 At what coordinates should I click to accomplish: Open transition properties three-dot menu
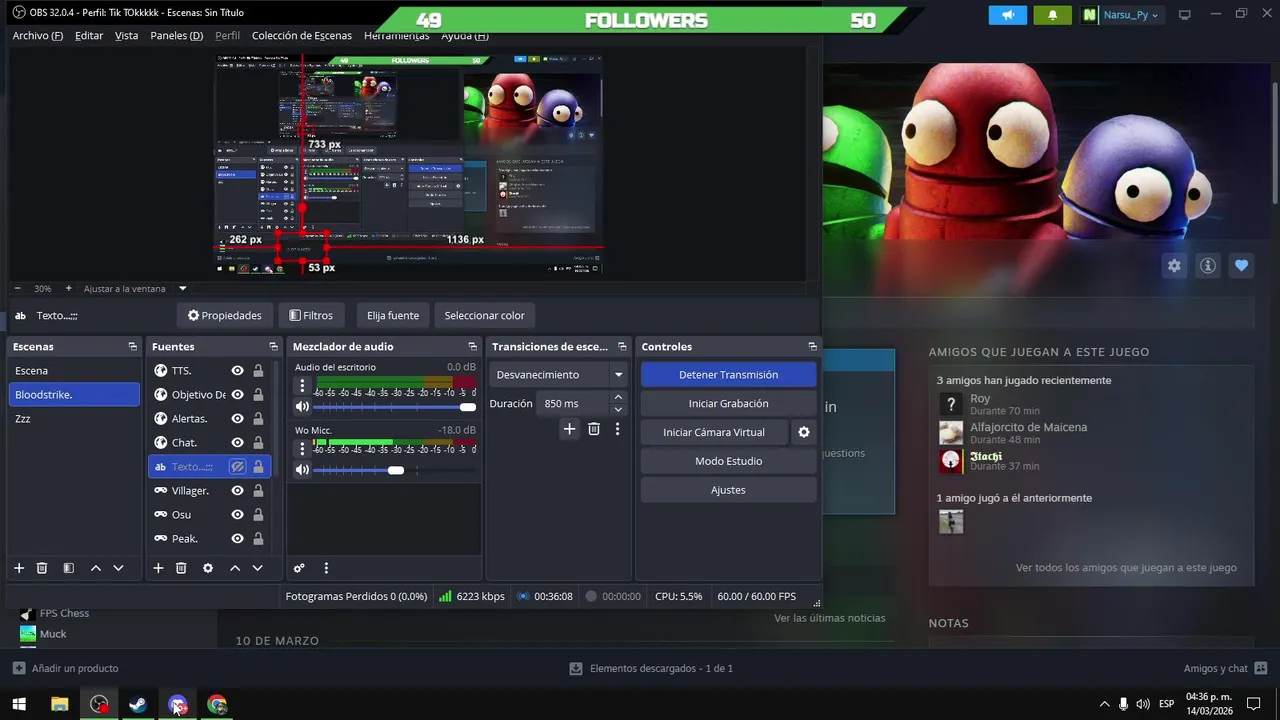pos(617,429)
